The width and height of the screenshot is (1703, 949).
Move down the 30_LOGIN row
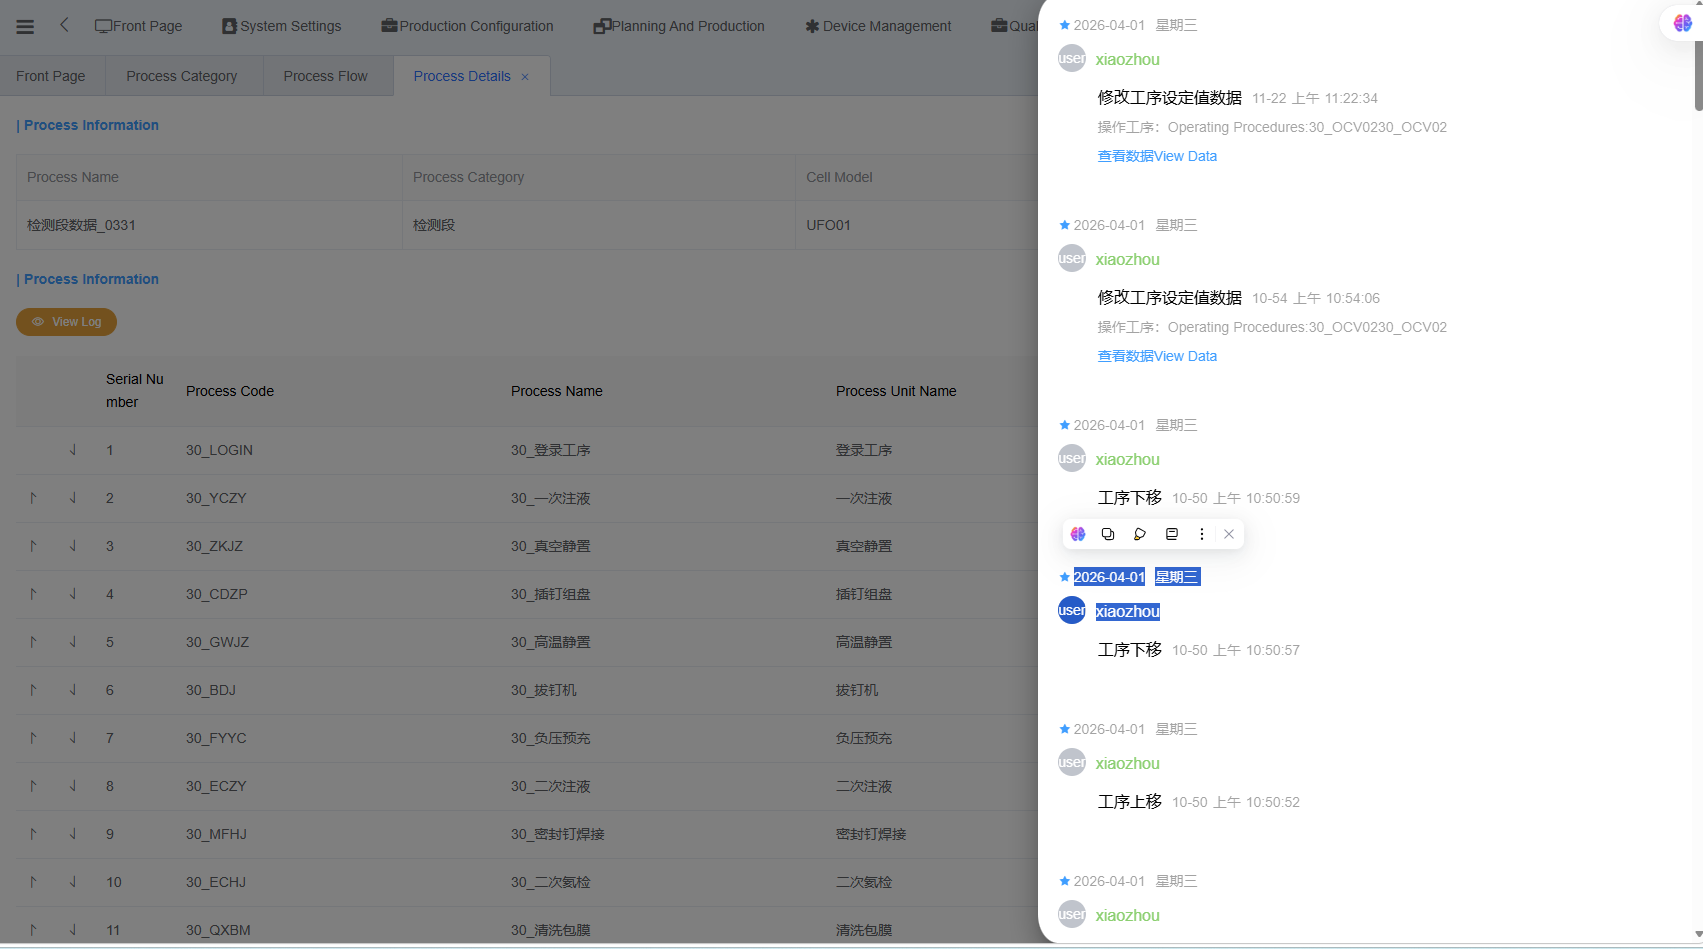(73, 450)
